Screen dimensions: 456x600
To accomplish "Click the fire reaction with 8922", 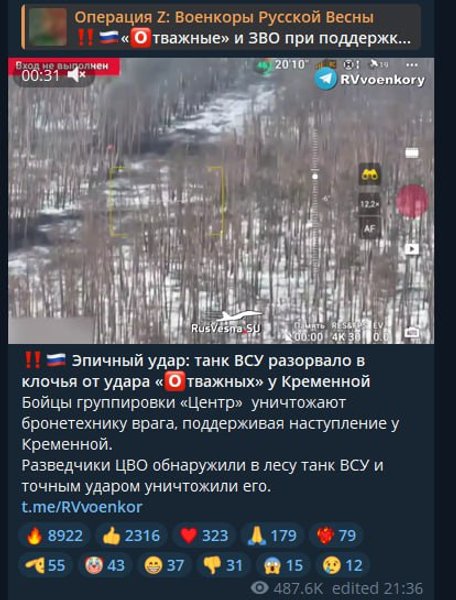I will click(54, 536).
